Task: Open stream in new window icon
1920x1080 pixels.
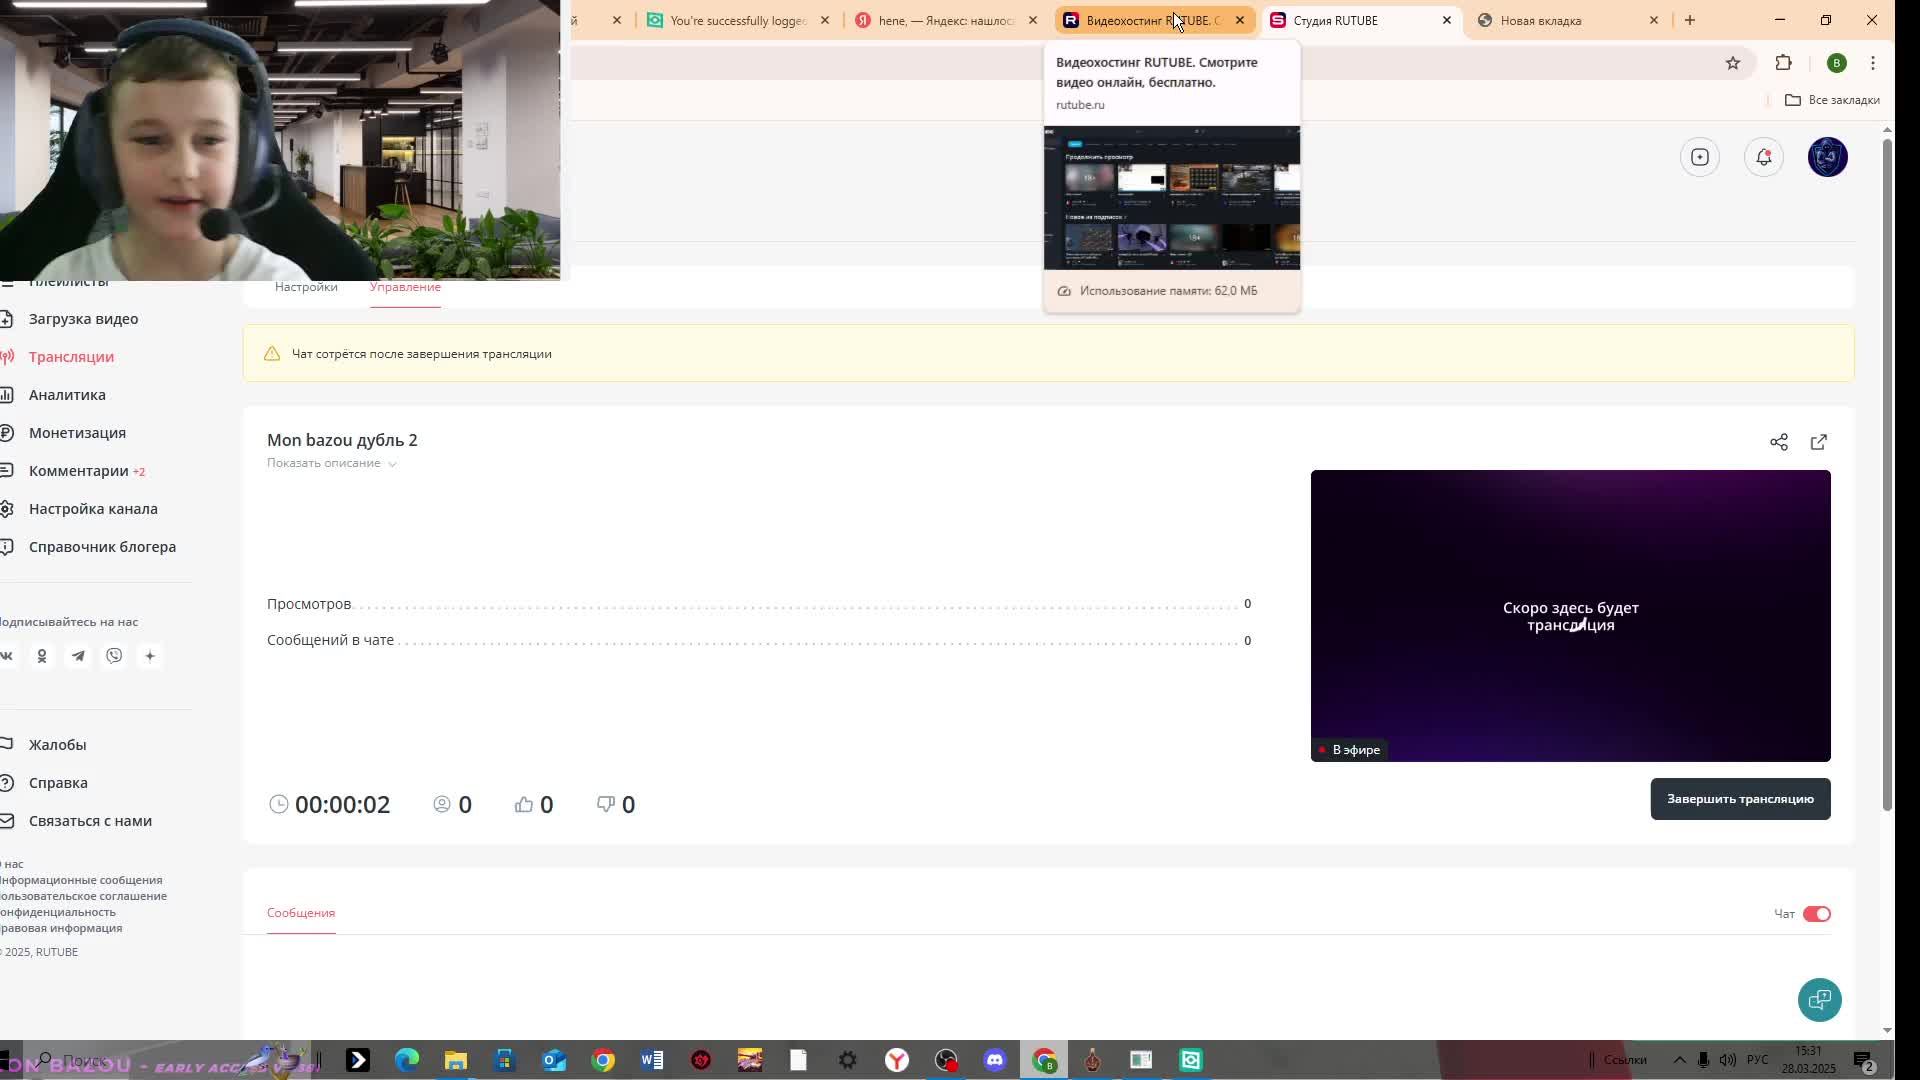Action: (1819, 442)
